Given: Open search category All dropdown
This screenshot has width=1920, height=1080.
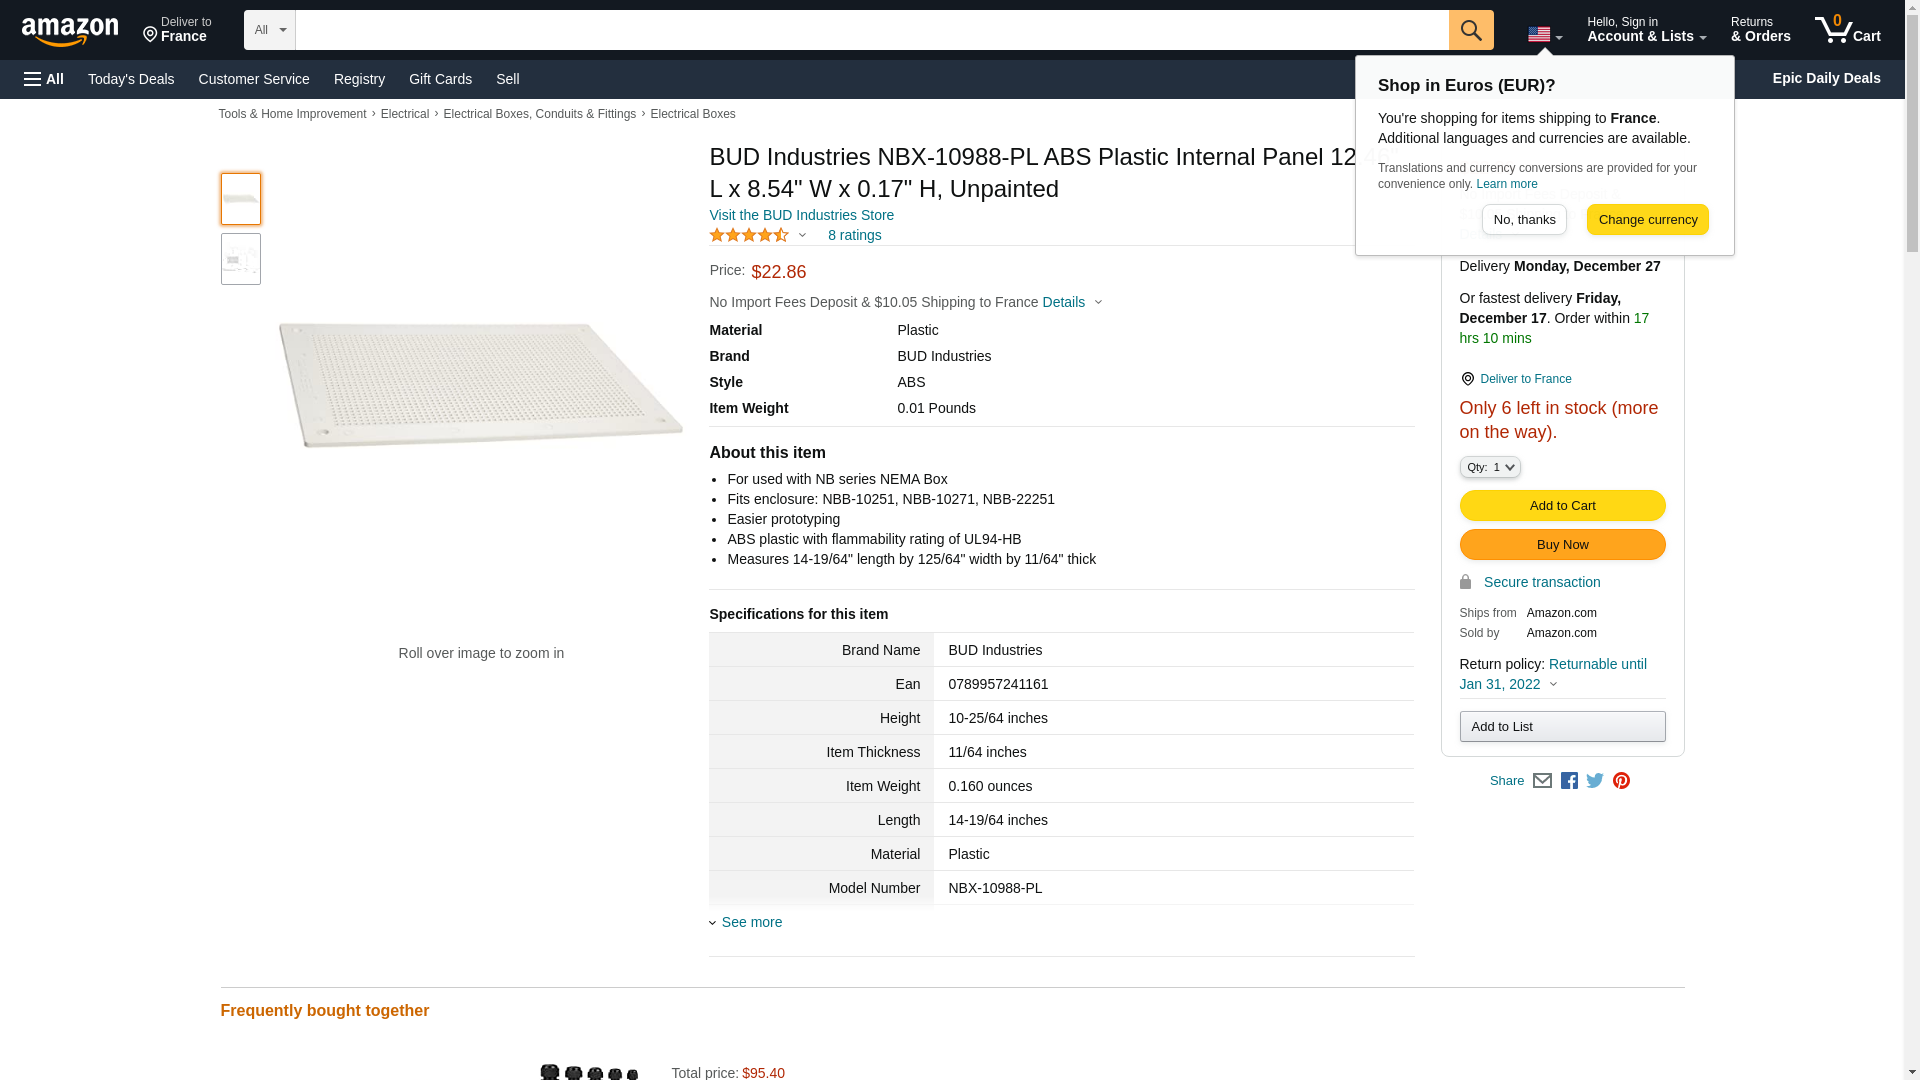Looking at the screenshot, I should (269, 30).
